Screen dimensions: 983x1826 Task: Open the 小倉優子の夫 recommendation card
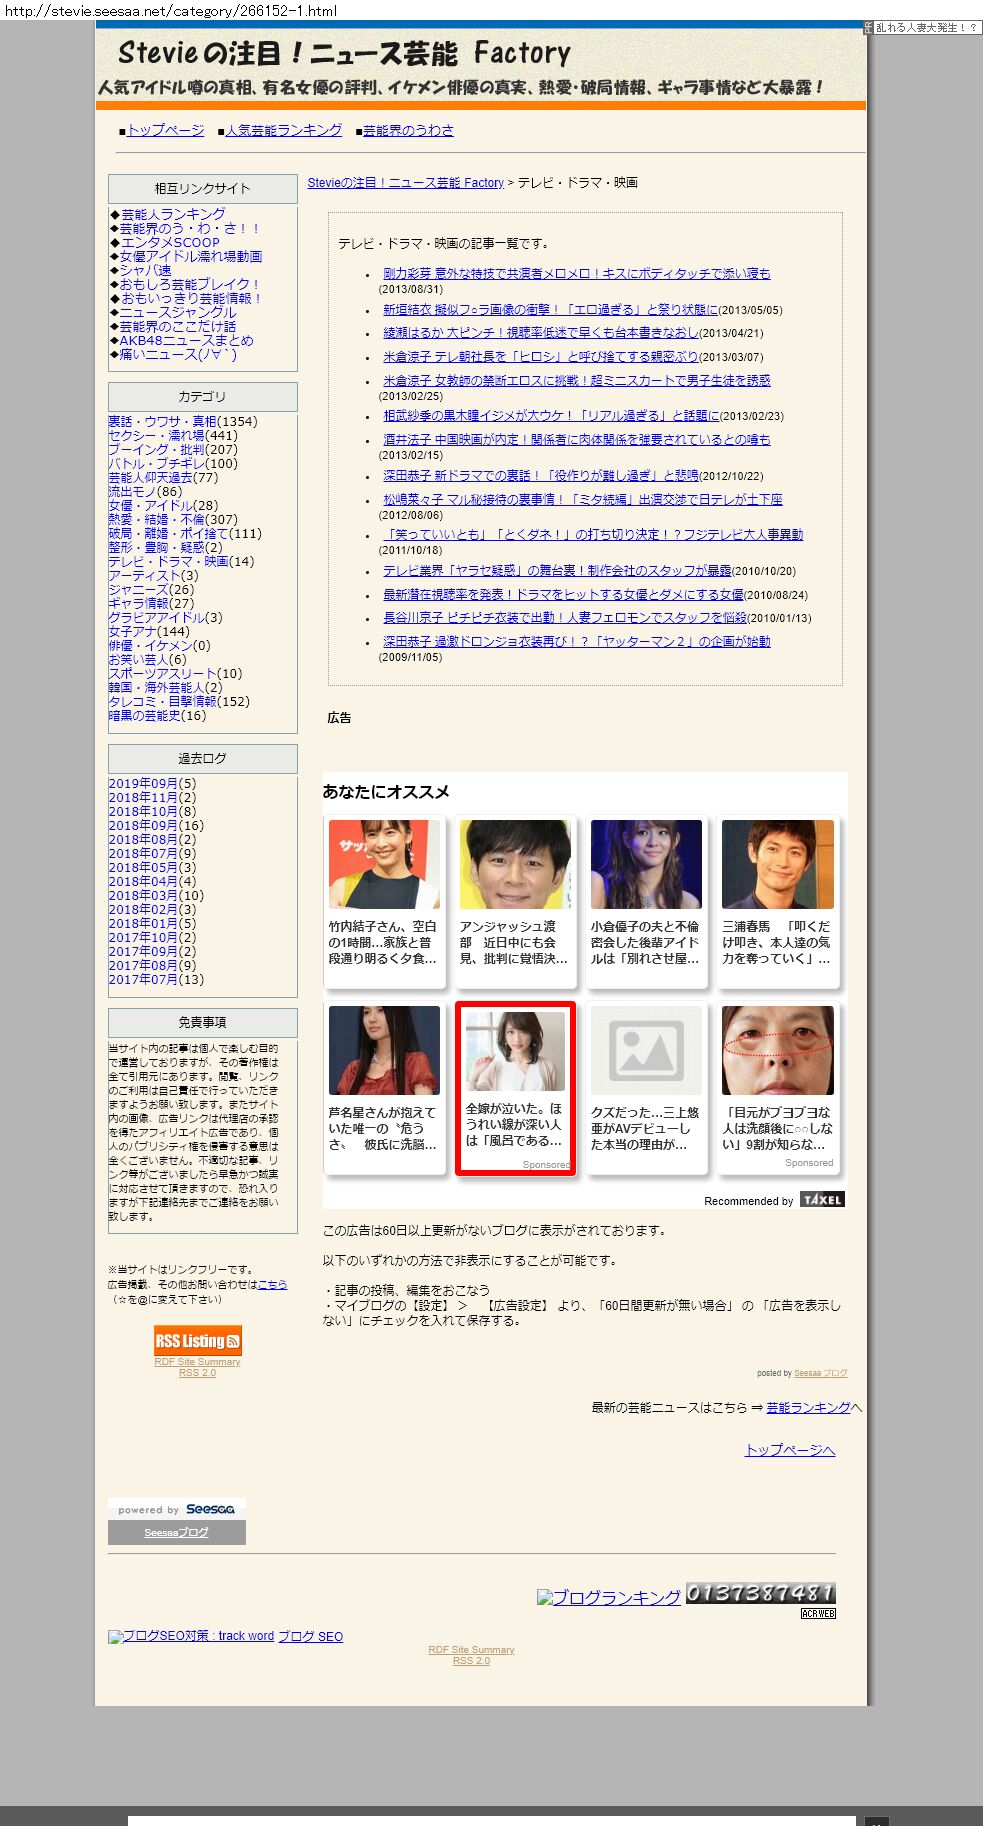pos(646,901)
